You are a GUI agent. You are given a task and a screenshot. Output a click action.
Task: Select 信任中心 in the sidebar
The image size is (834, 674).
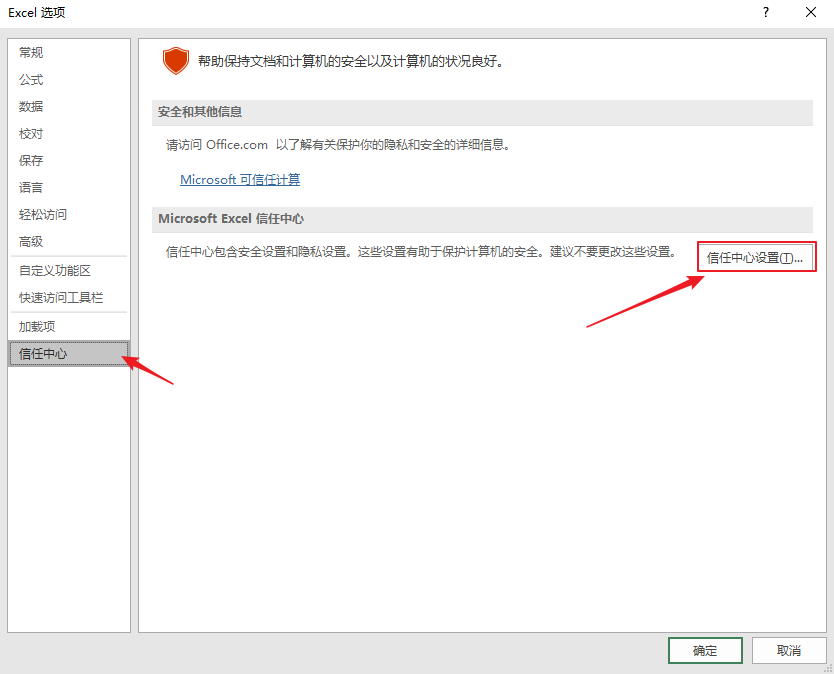(69, 354)
